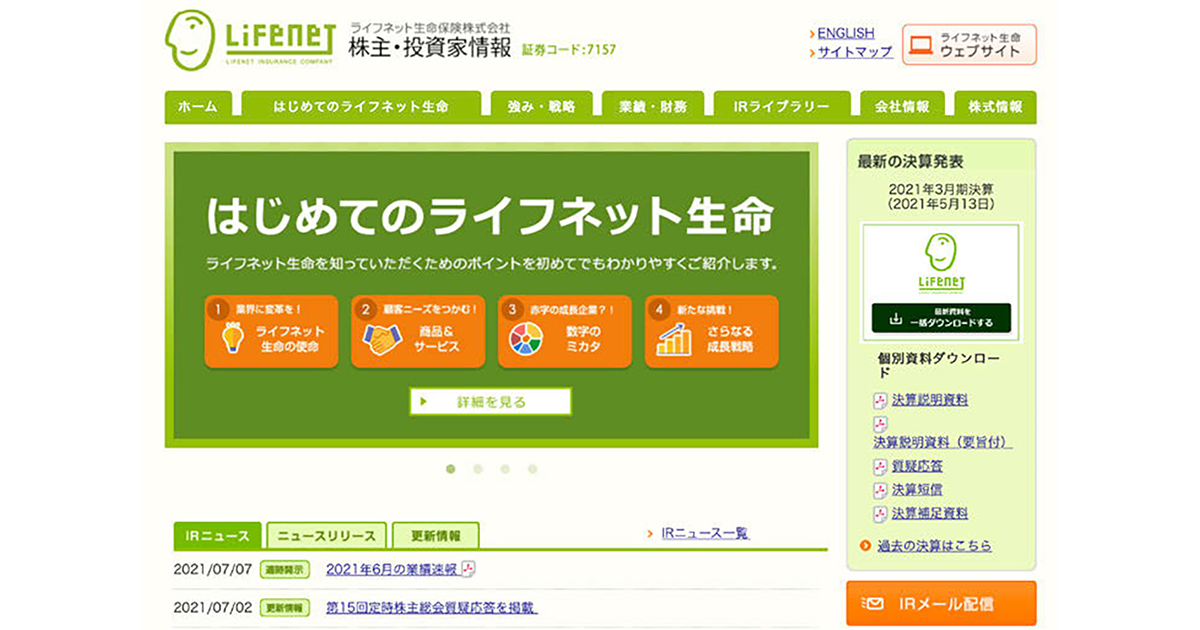Select the 業績・財務 menu item
The image size is (1200, 630).
(x=653, y=107)
